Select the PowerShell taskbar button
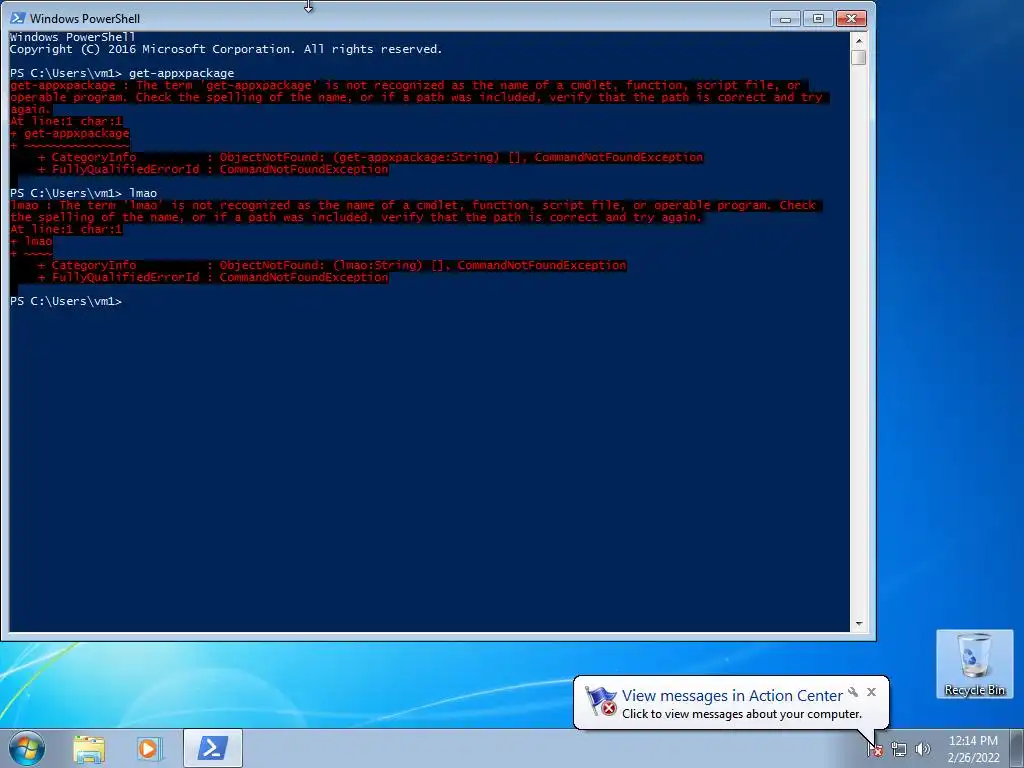Viewport: 1024px width, 768px height. point(213,748)
